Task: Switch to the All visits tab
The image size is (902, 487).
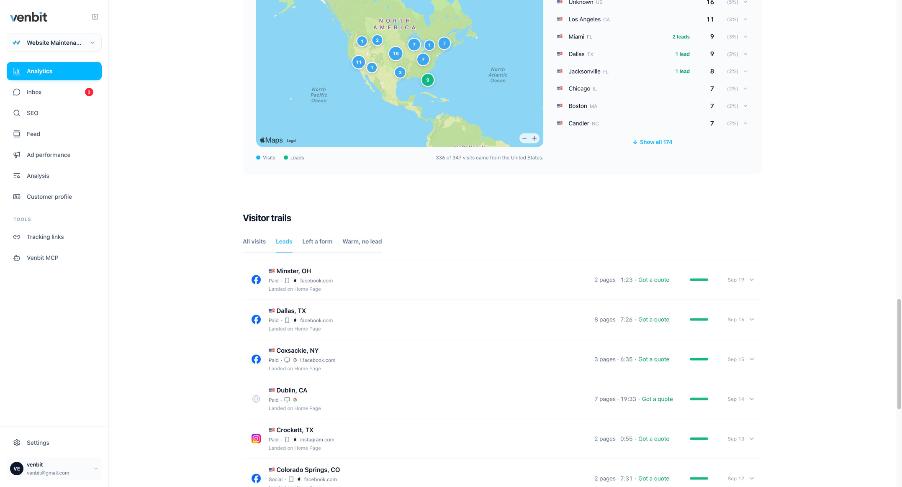Action: coord(254,241)
